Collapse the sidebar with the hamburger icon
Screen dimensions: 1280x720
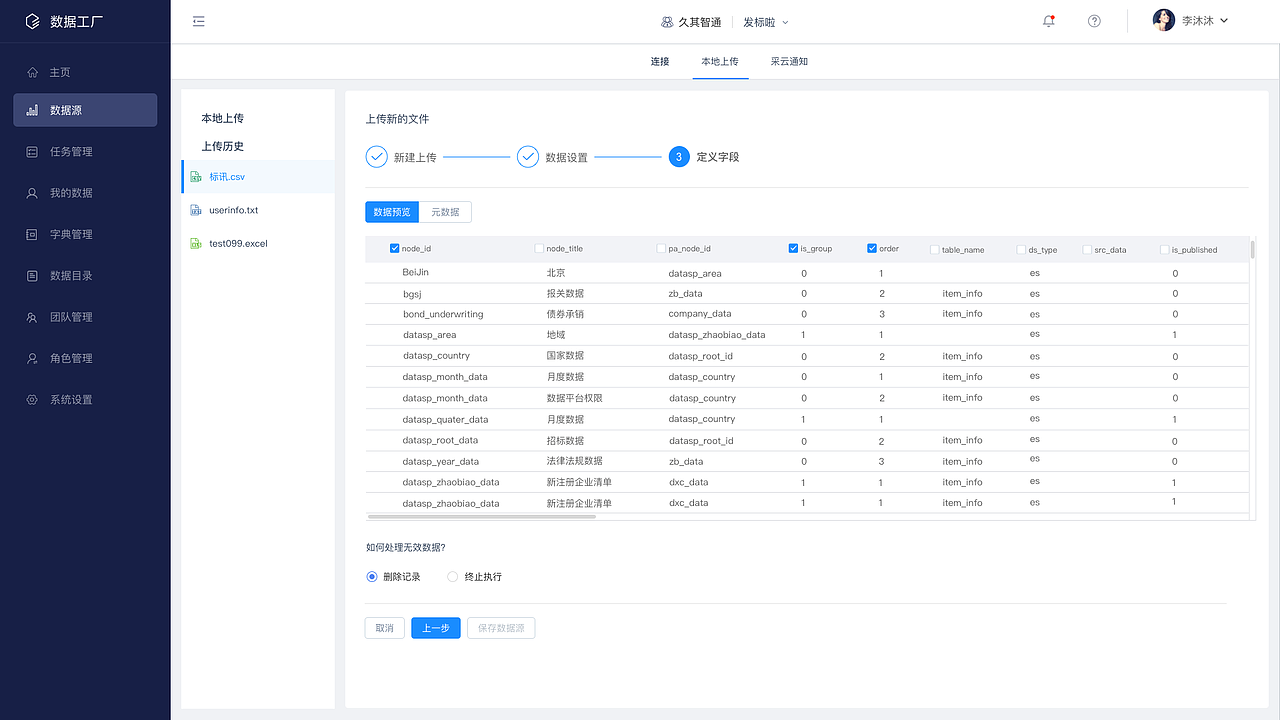198,20
